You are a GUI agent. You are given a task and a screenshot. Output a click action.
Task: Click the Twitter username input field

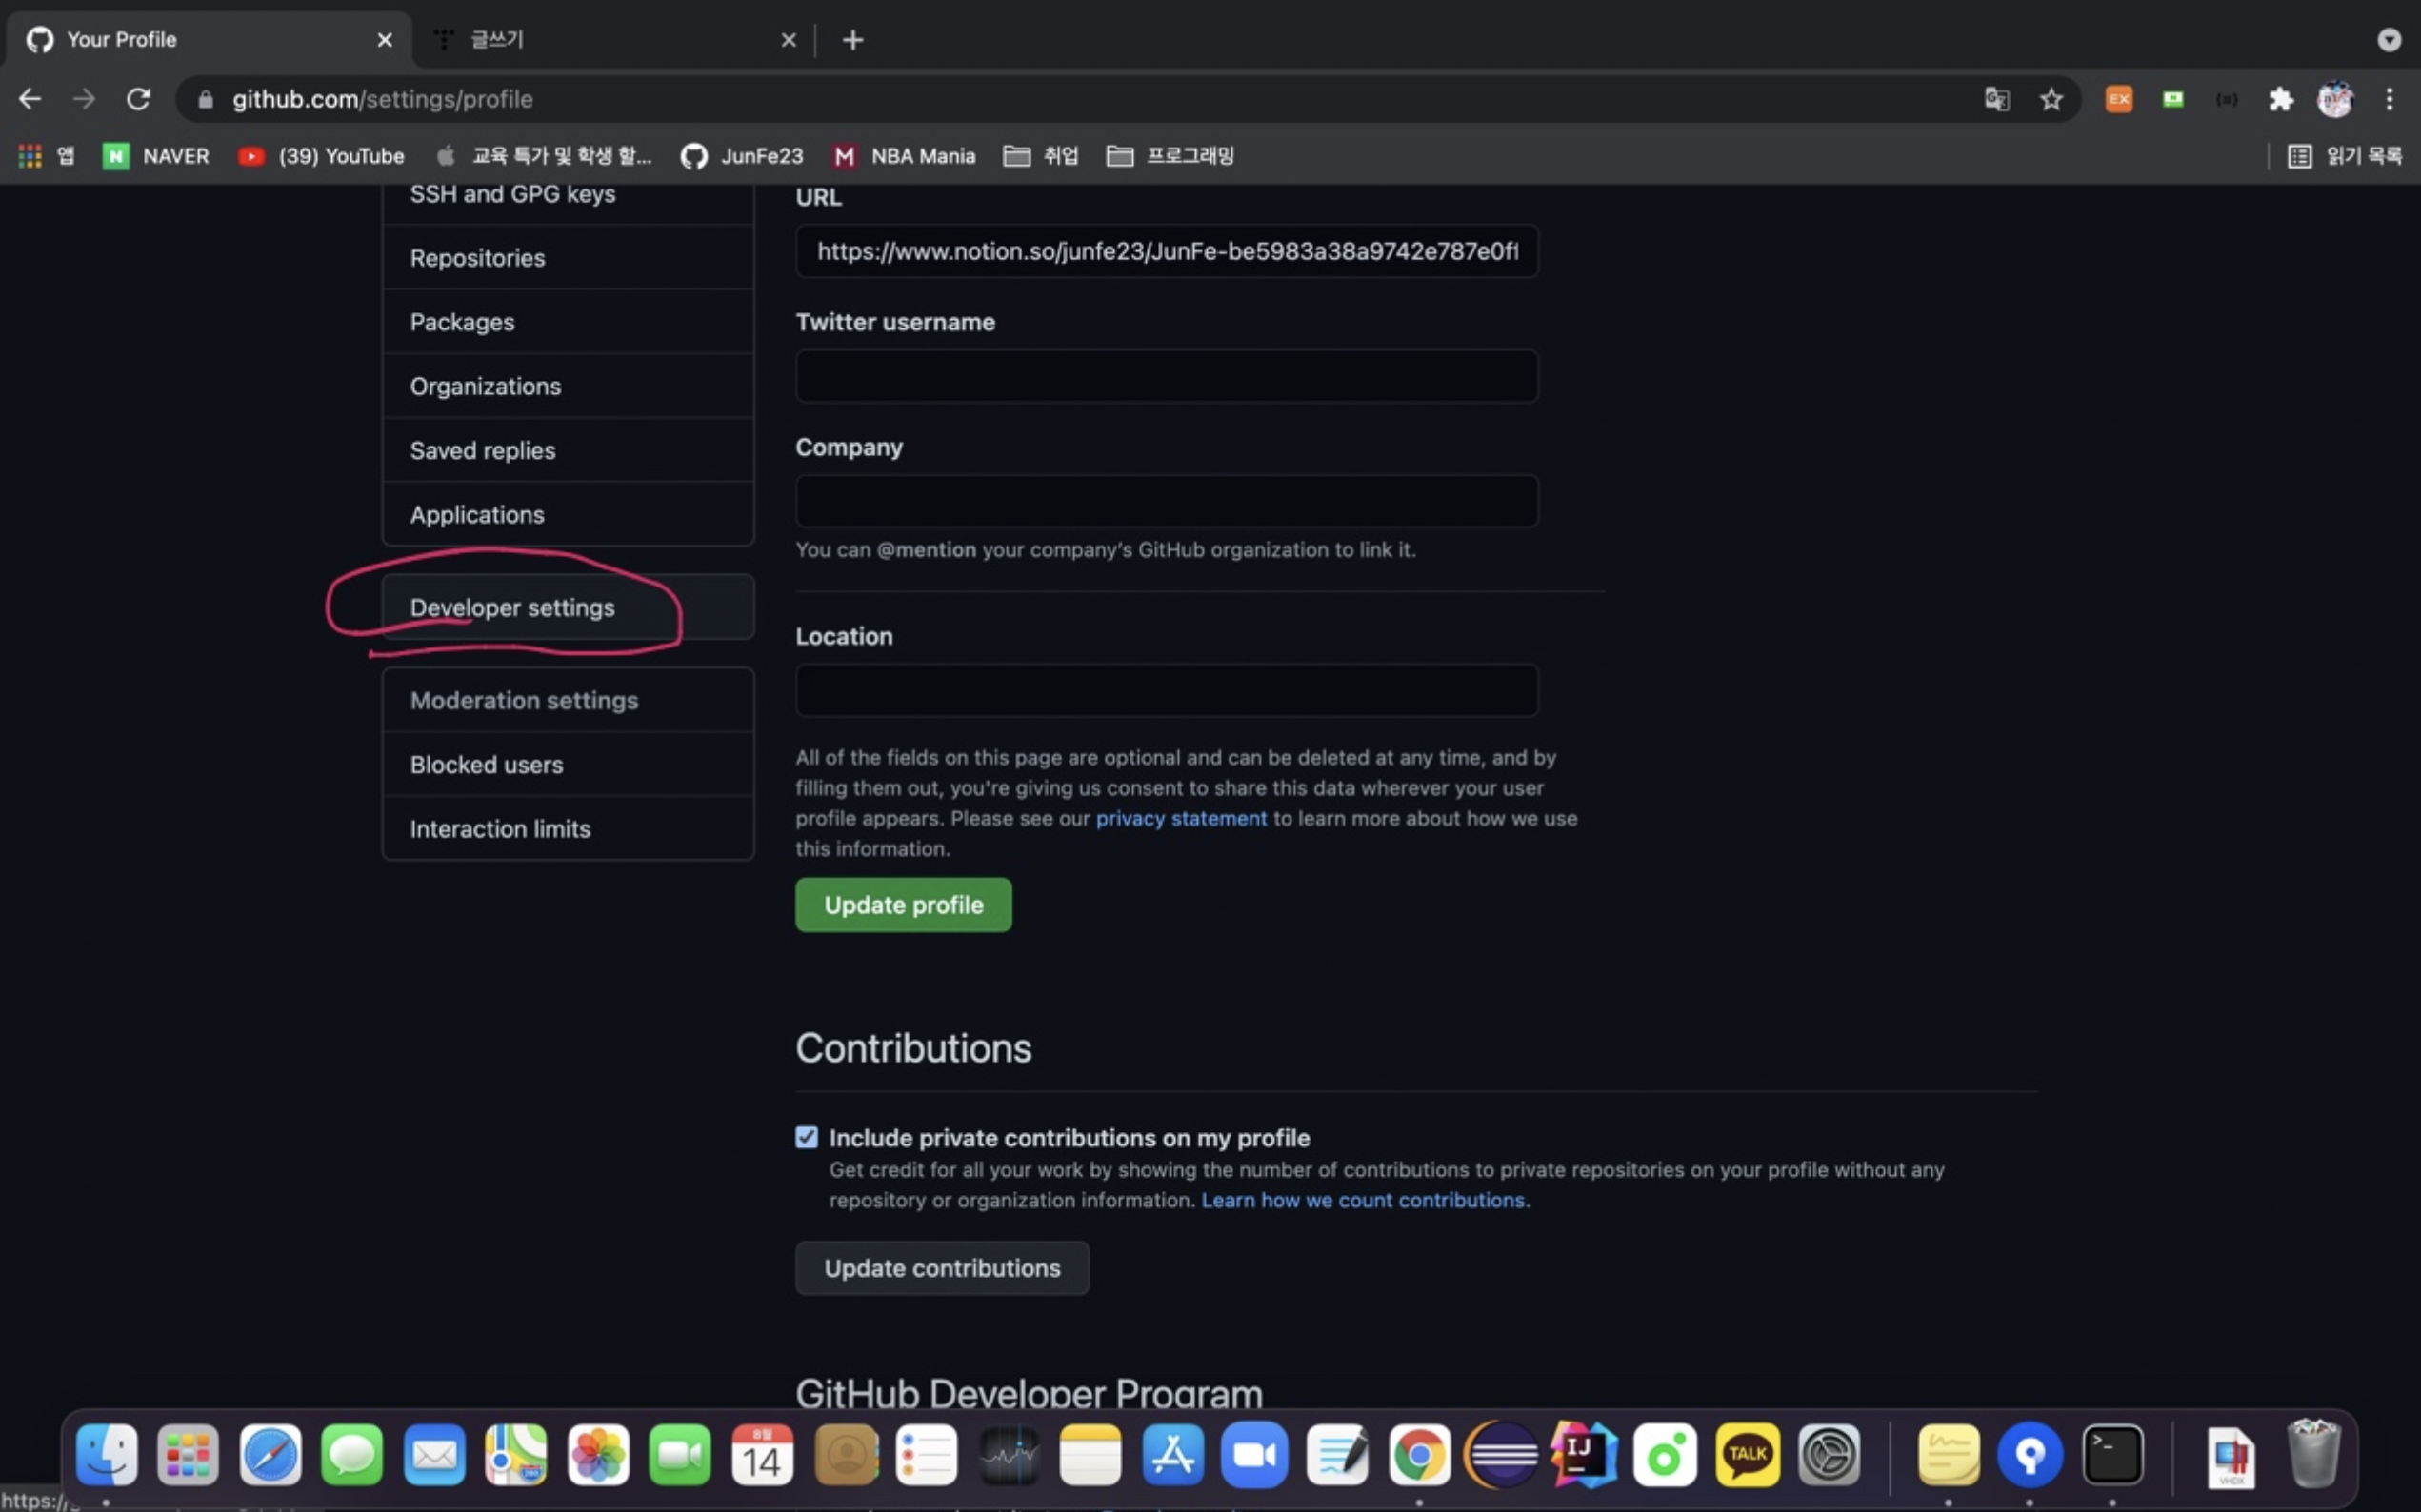[1166, 377]
